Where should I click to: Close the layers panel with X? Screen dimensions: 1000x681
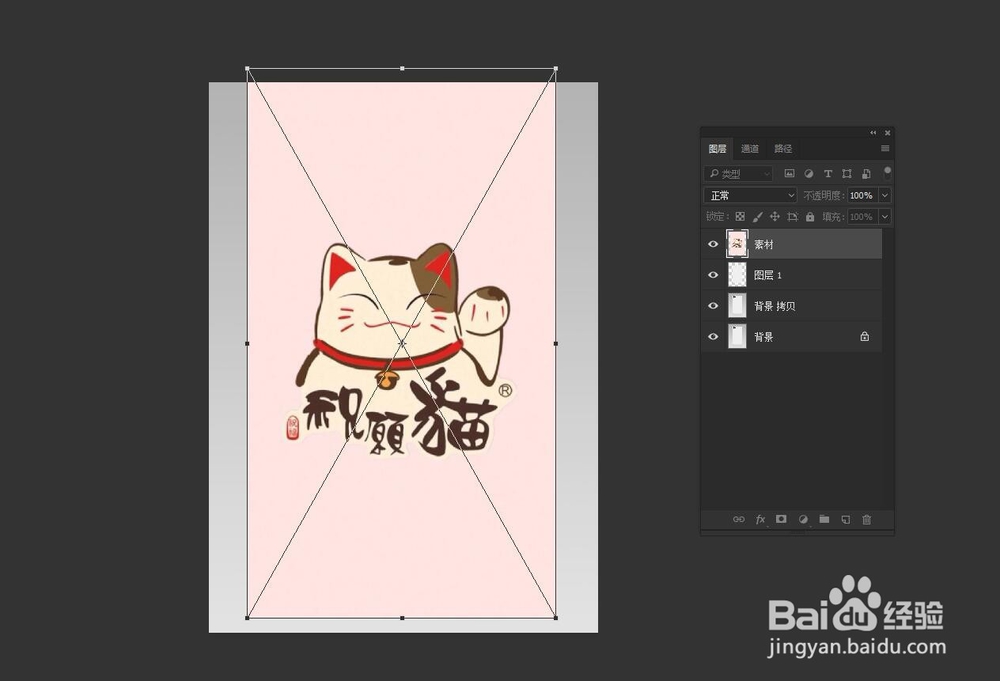(887, 133)
